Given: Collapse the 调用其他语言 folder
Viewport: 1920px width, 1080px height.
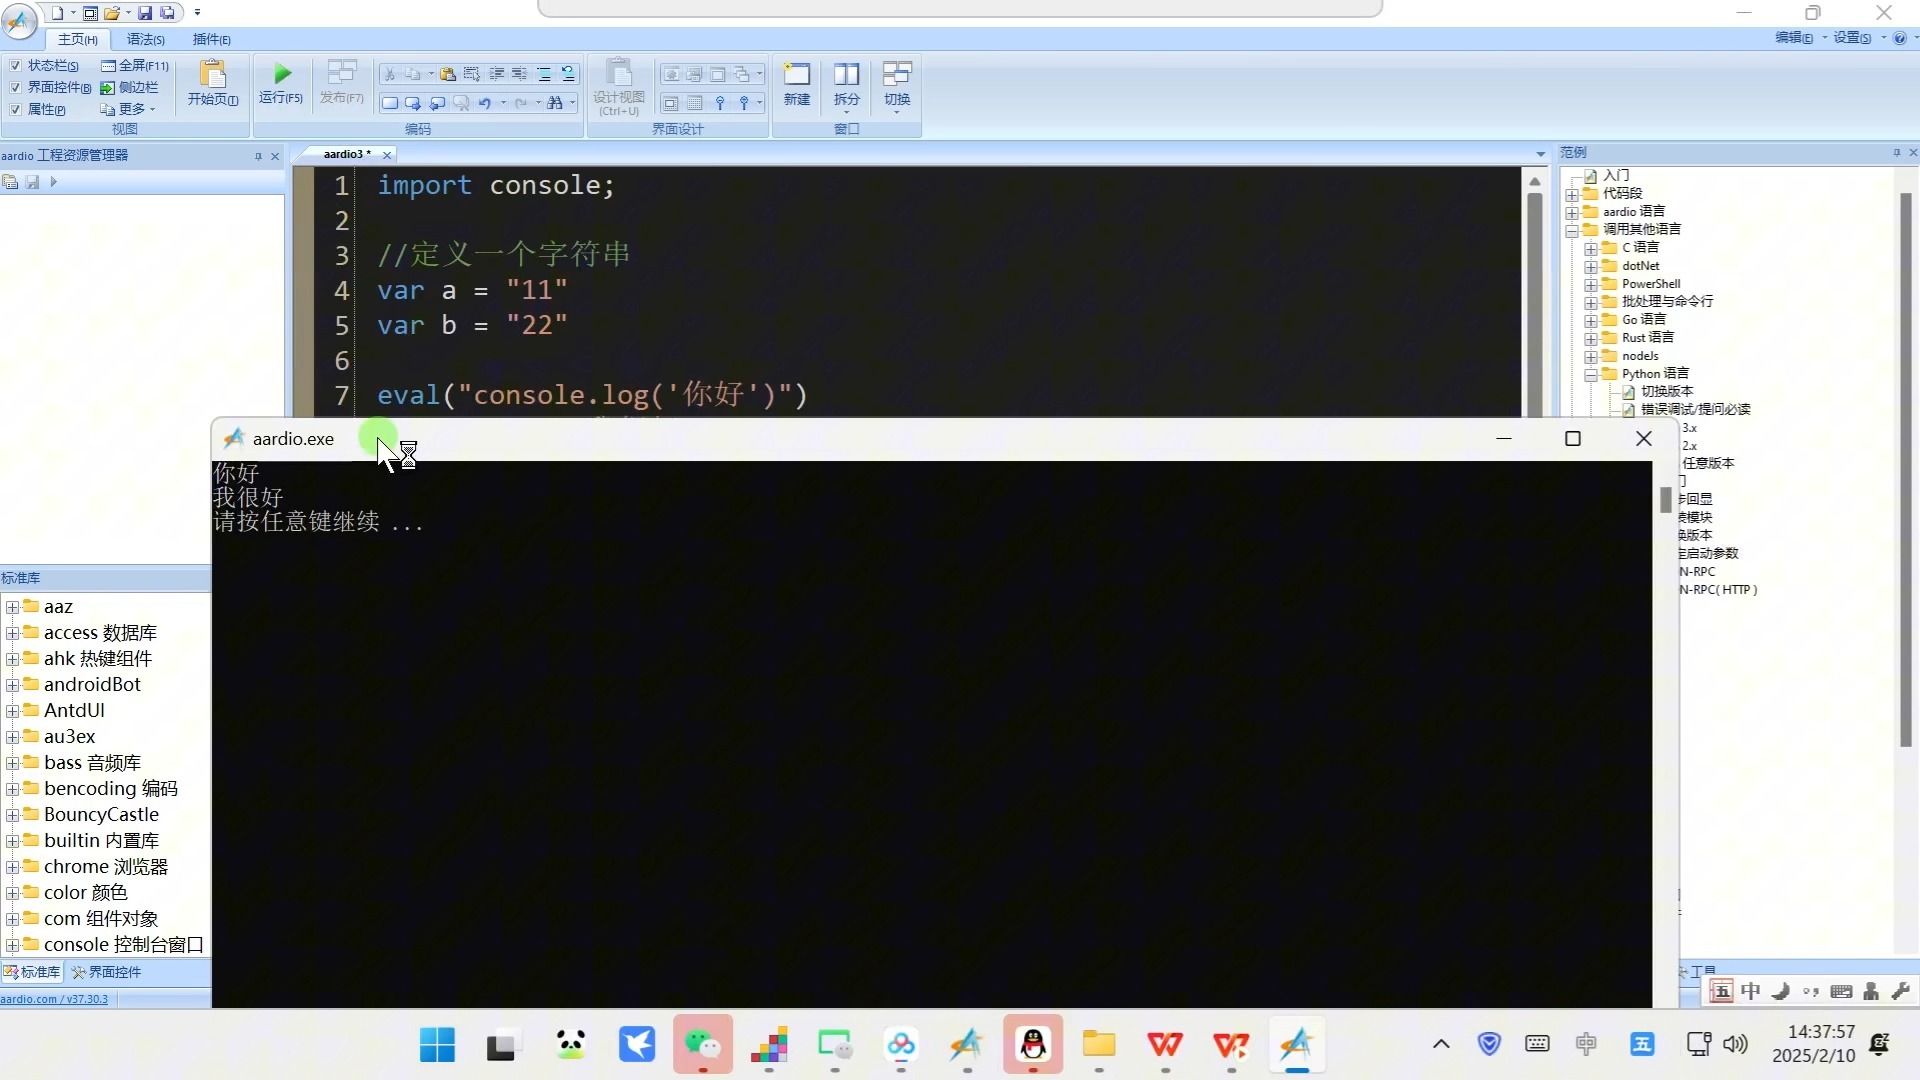Looking at the screenshot, I should [1572, 230].
